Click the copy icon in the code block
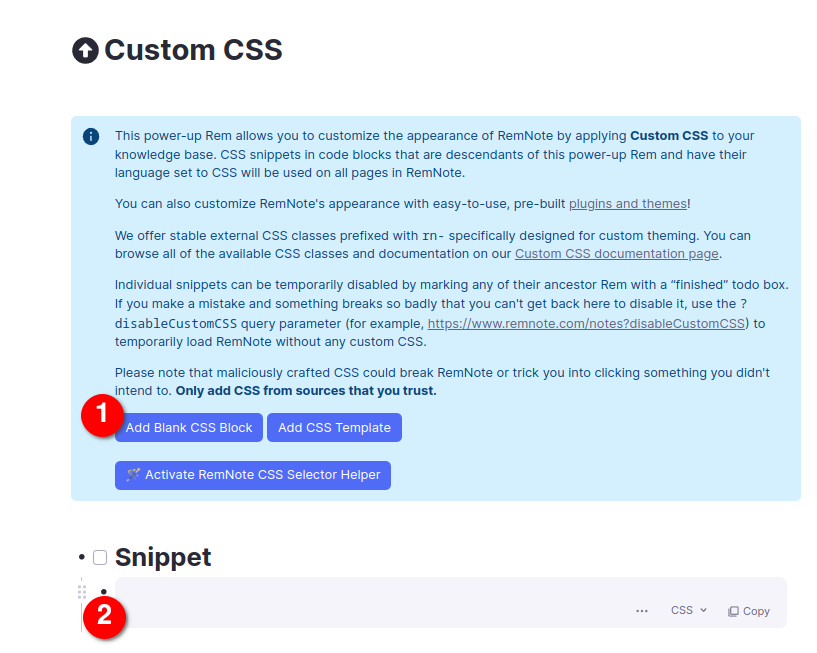The height and width of the screenshot is (653, 817). tap(733, 611)
